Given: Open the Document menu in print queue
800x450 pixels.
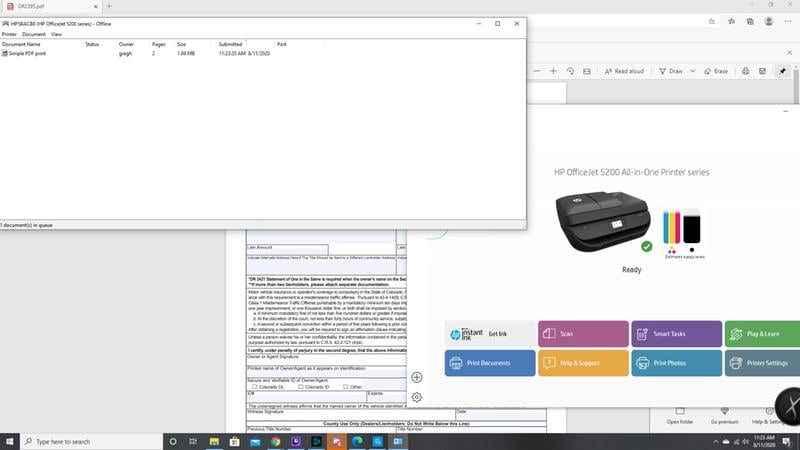Looking at the screenshot, I should tap(34, 34).
